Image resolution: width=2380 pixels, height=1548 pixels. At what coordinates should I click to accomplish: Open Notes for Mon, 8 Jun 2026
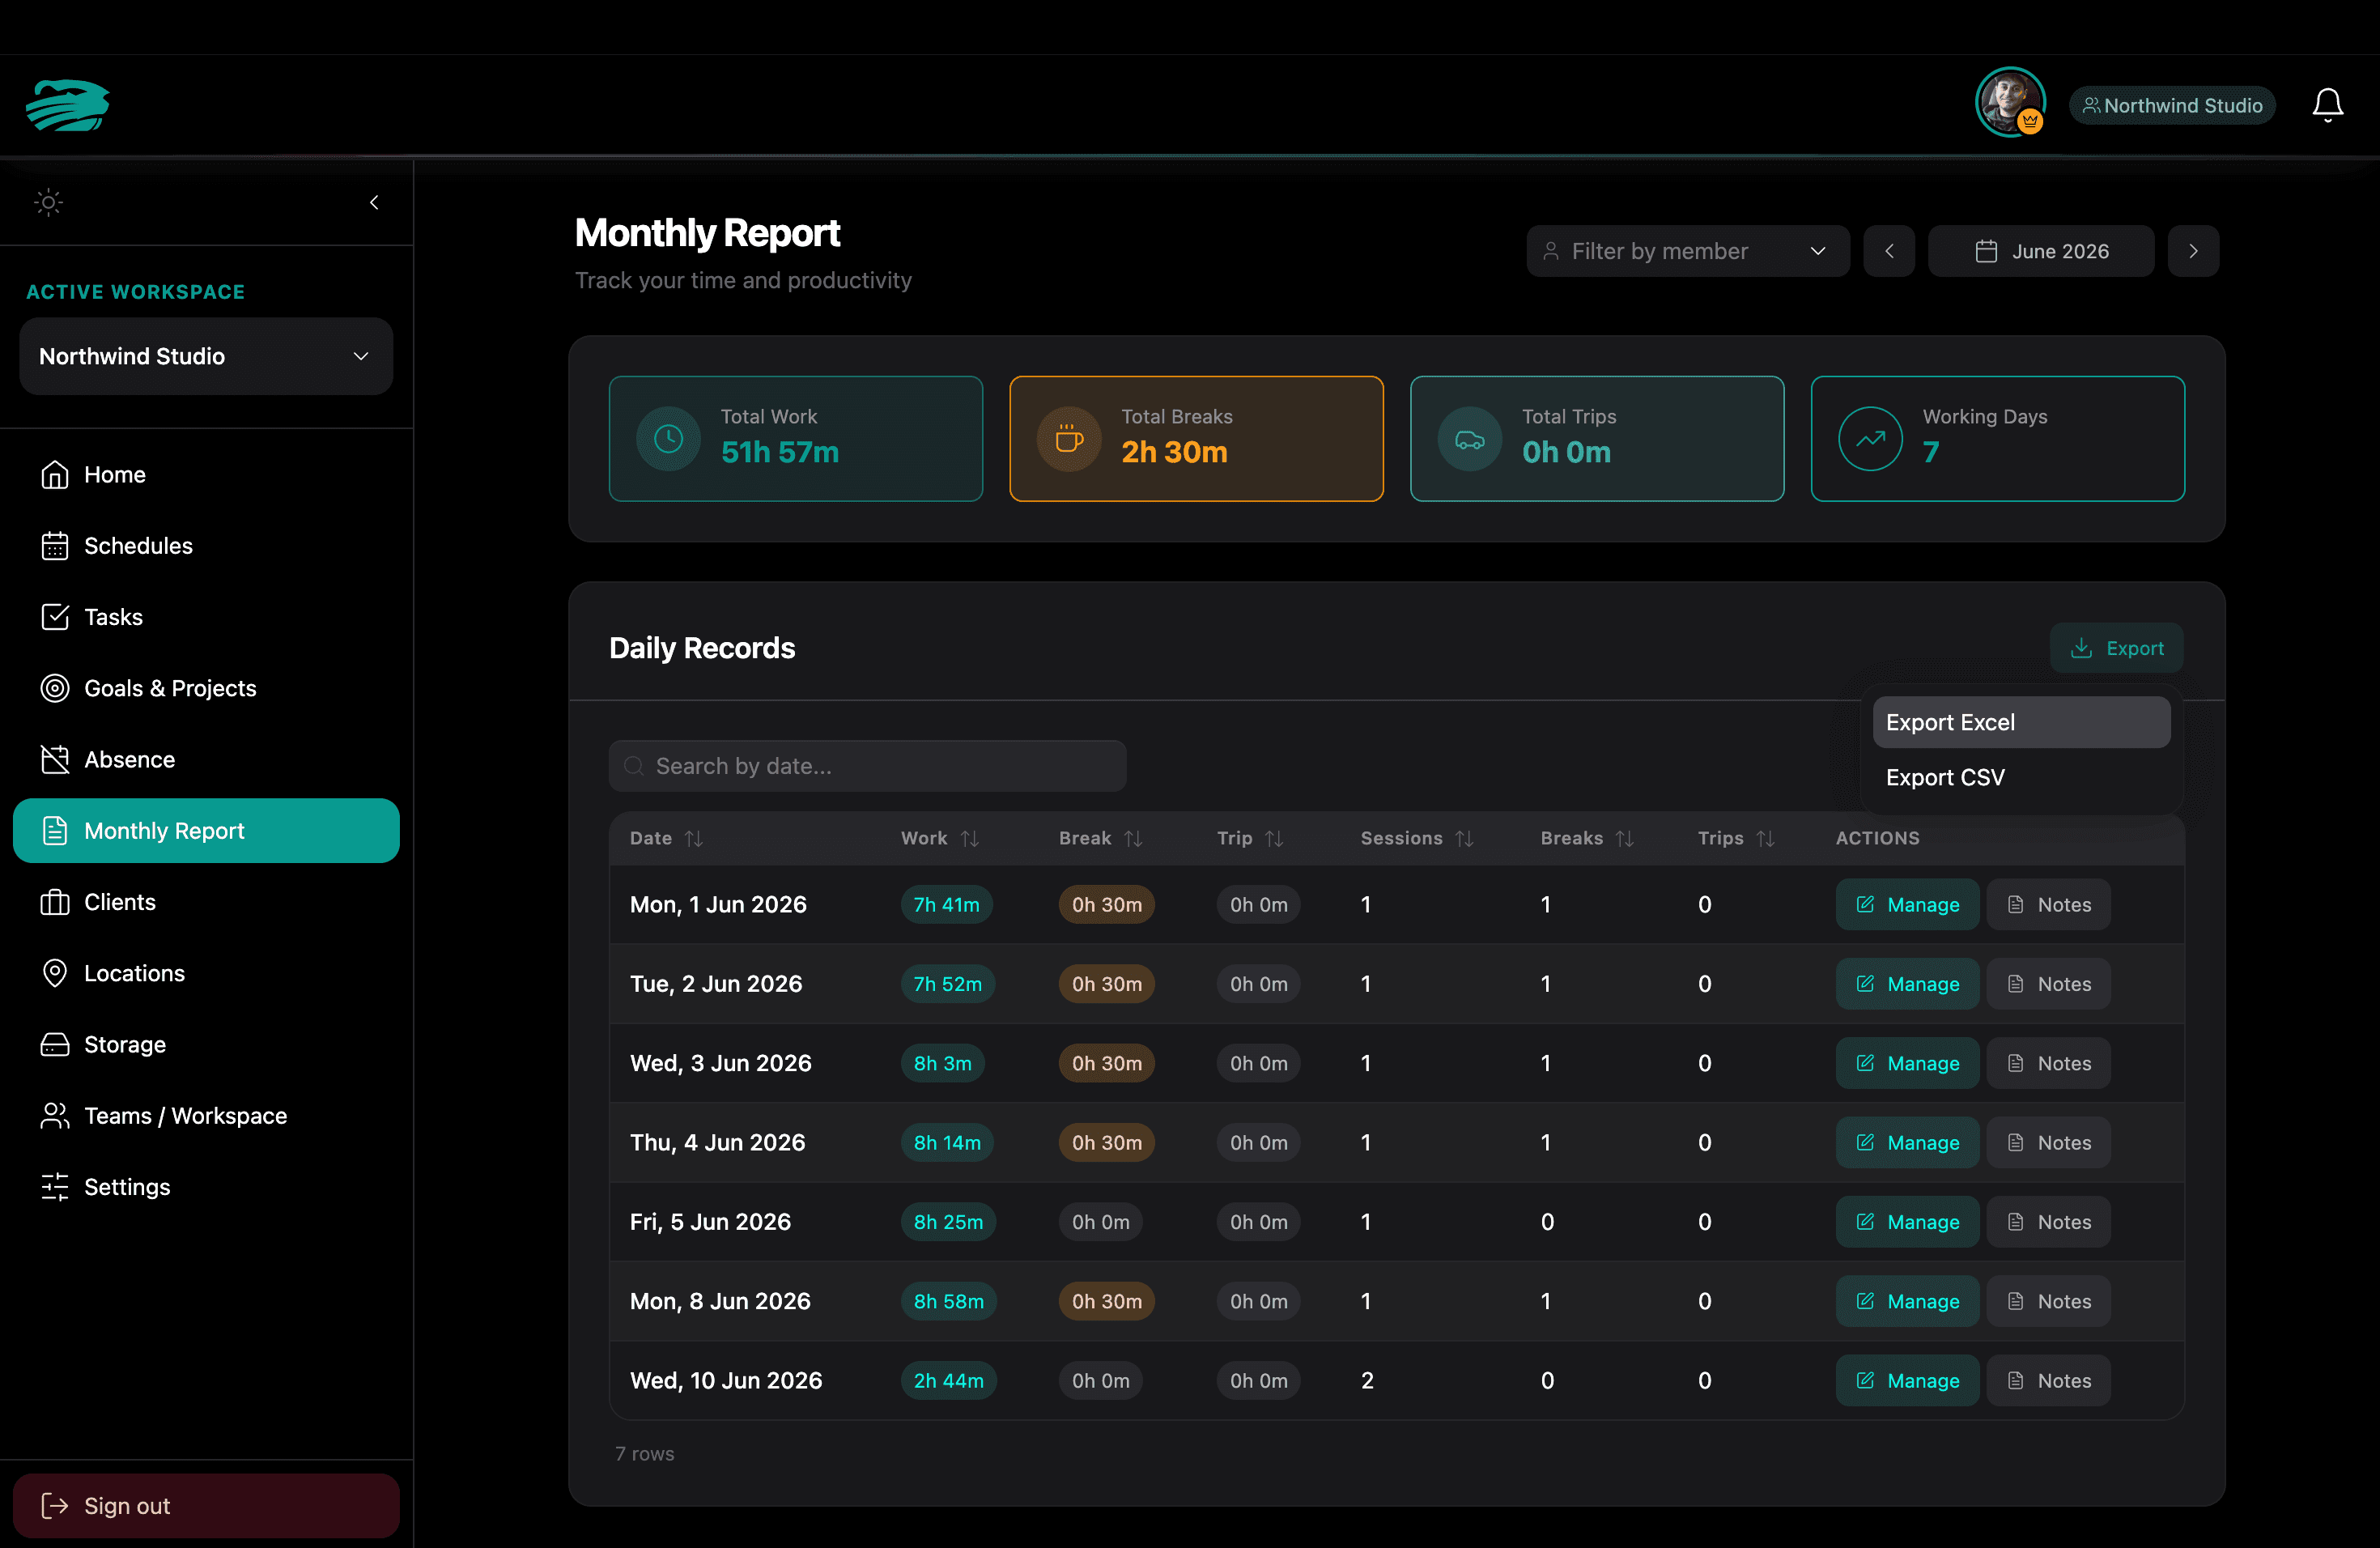click(x=2048, y=1301)
